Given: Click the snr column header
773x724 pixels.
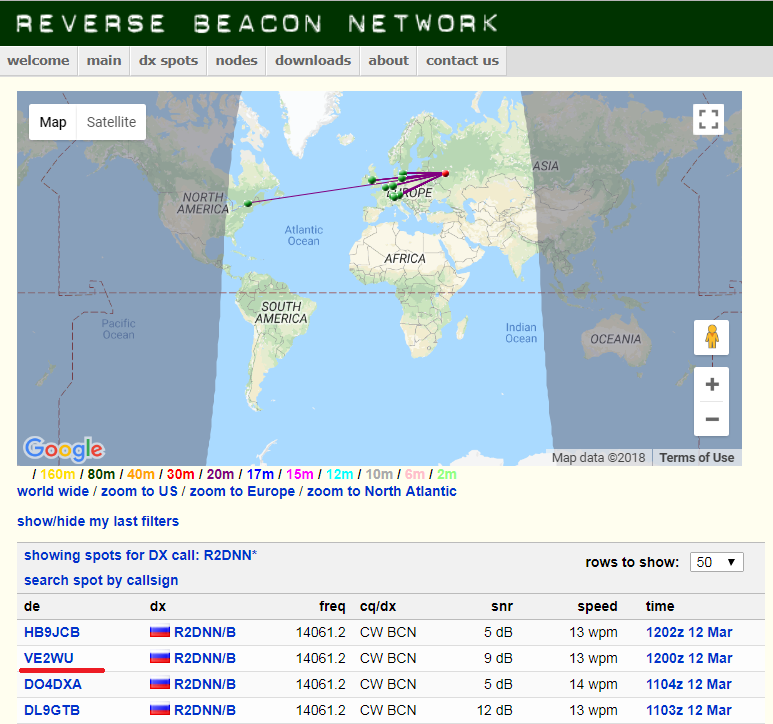Looking at the screenshot, I should (502, 606).
